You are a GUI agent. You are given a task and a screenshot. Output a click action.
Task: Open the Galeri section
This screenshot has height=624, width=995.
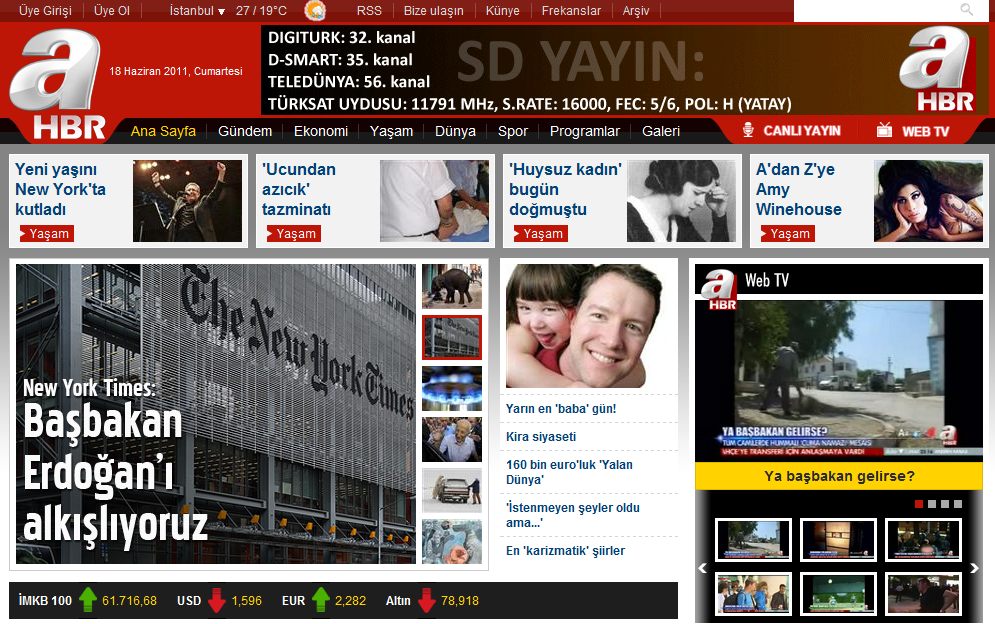661,131
